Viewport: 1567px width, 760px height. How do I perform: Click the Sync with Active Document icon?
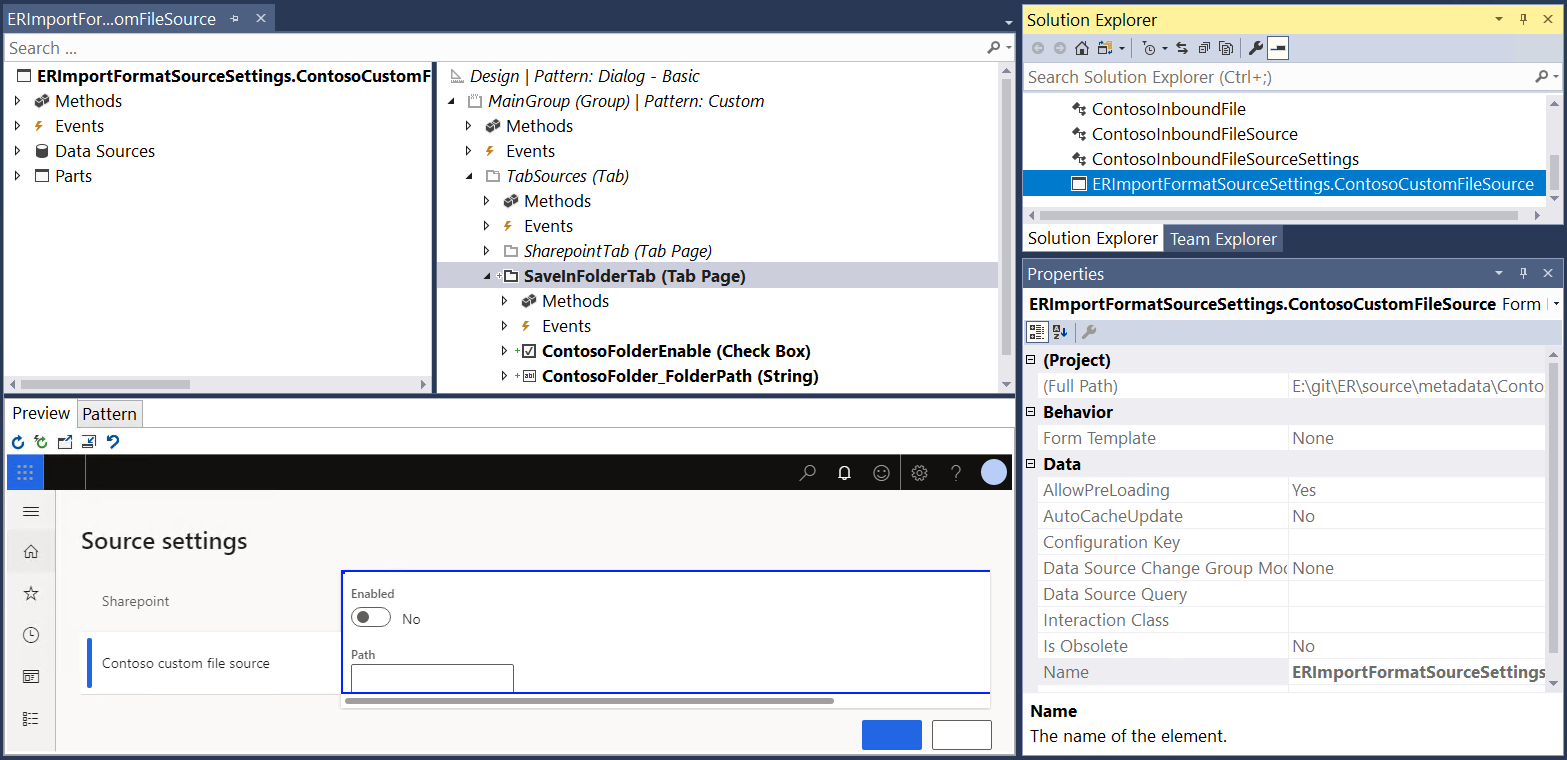click(x=1181, y=47)
